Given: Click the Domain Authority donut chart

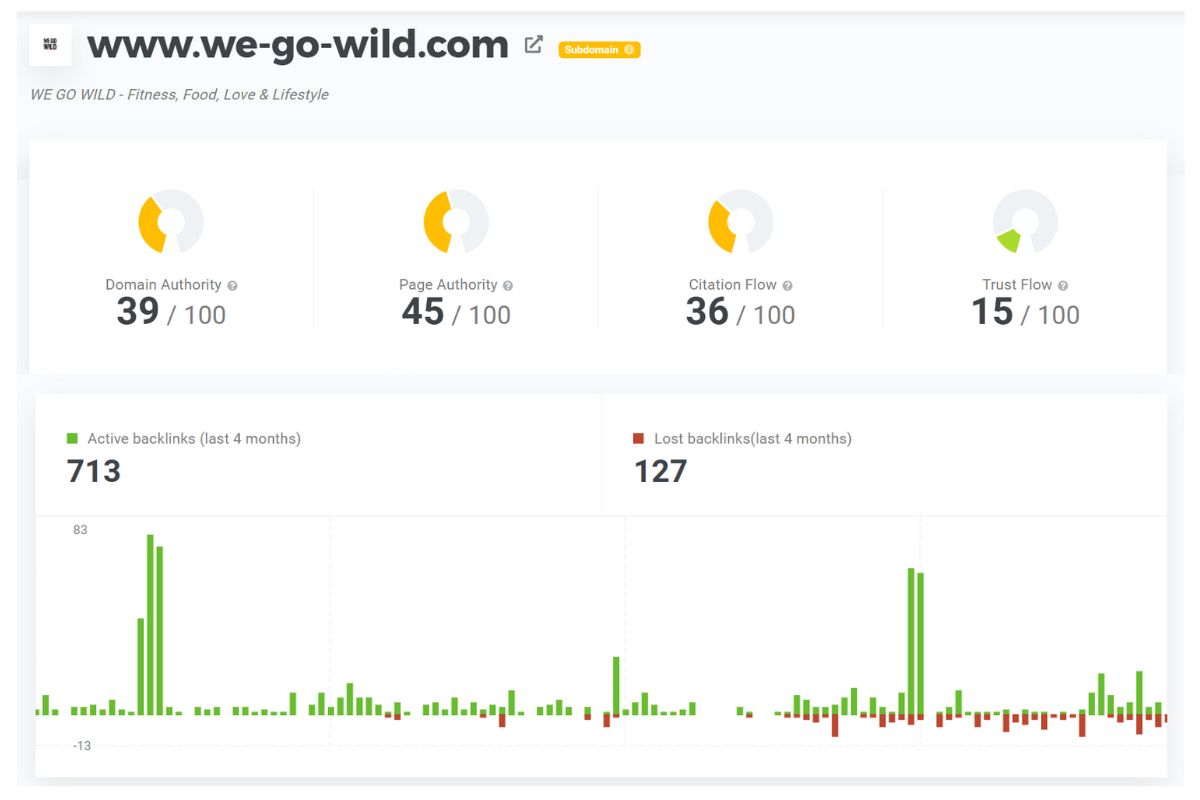Looking at the screenshot, I should [x=171, y=221].
